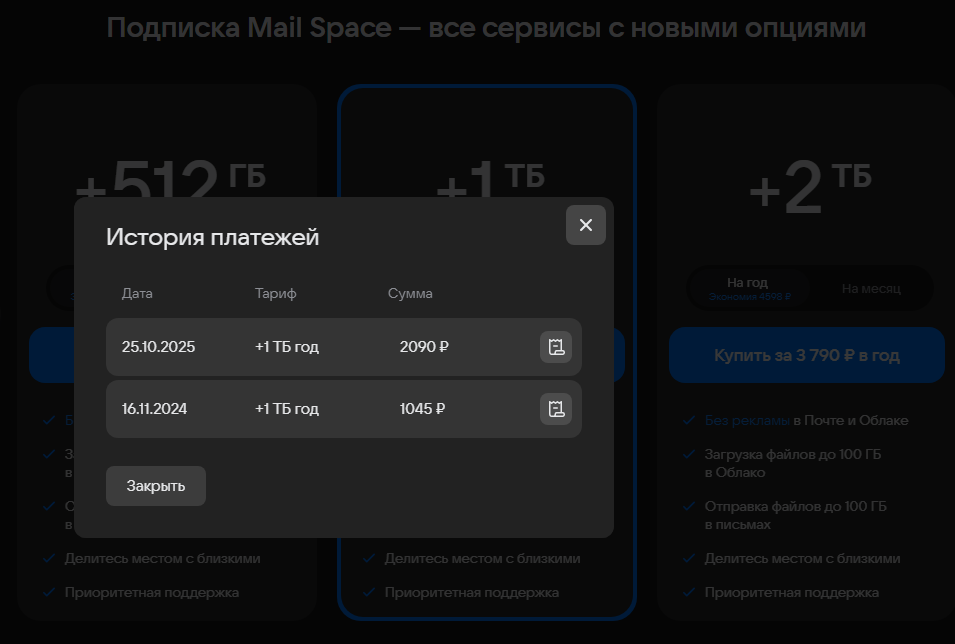This screenshot has height=644, width=955.
Task: Click Купить за 3 790 ₽ в год
Action: [806, 355]
